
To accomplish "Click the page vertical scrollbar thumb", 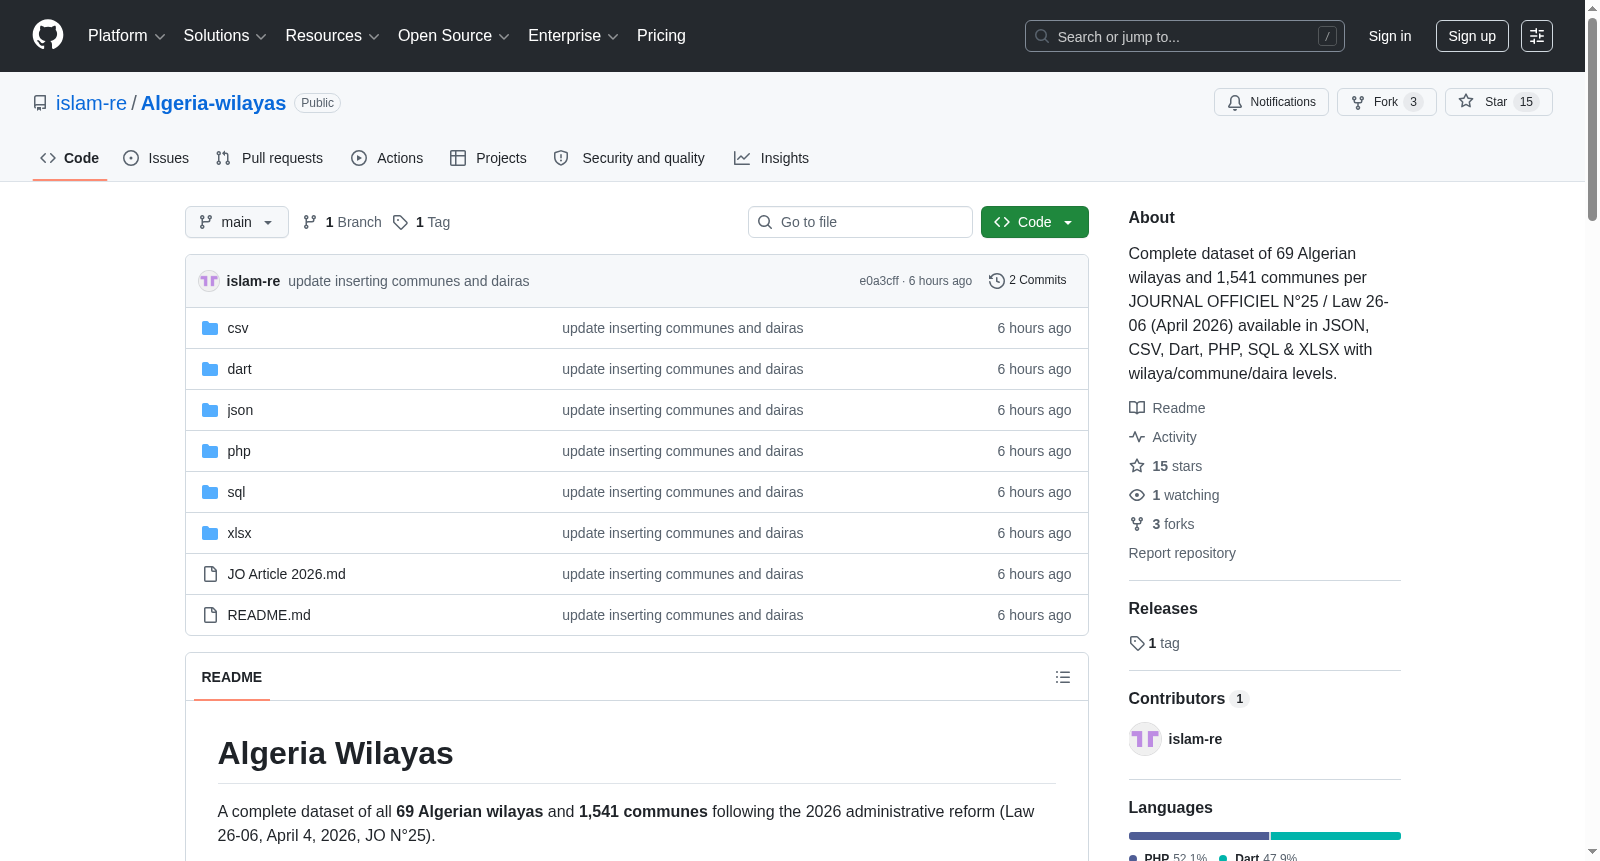I will click(x=1592, y=118).
